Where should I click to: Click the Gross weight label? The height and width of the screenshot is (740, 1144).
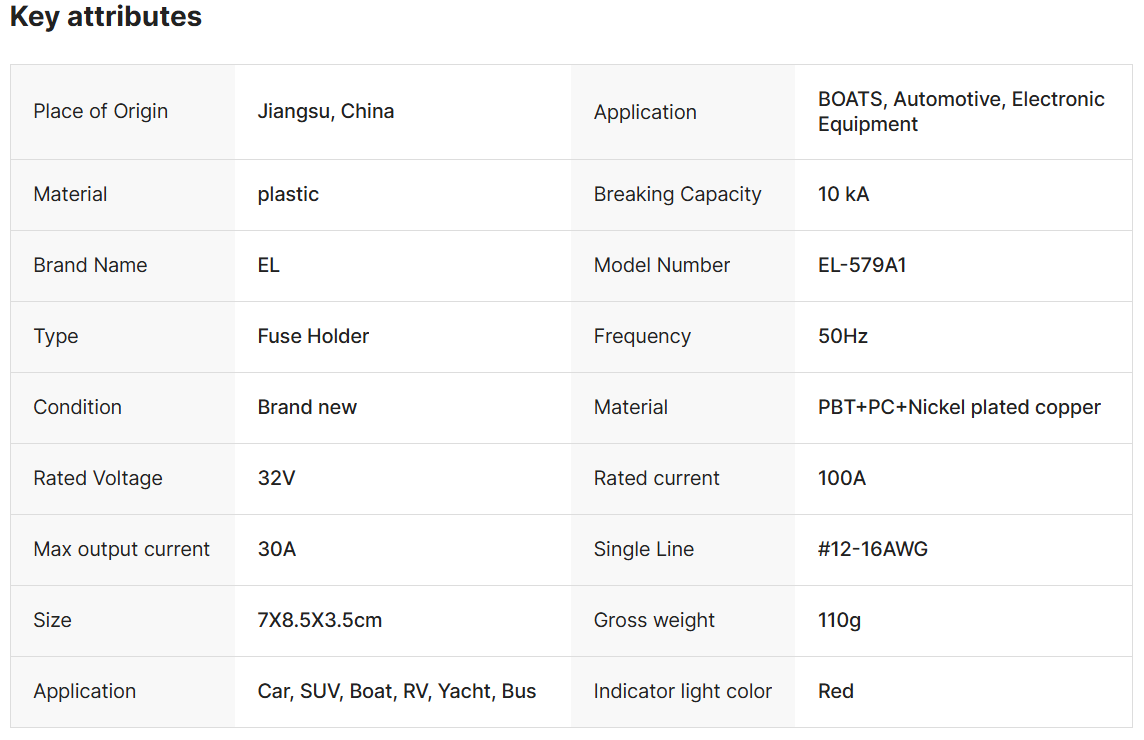(654, 620)
